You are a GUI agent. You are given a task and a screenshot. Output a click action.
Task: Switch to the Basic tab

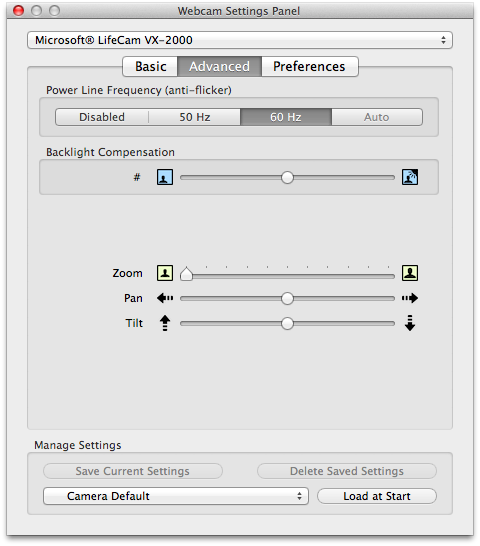click(x=150, y=67)
